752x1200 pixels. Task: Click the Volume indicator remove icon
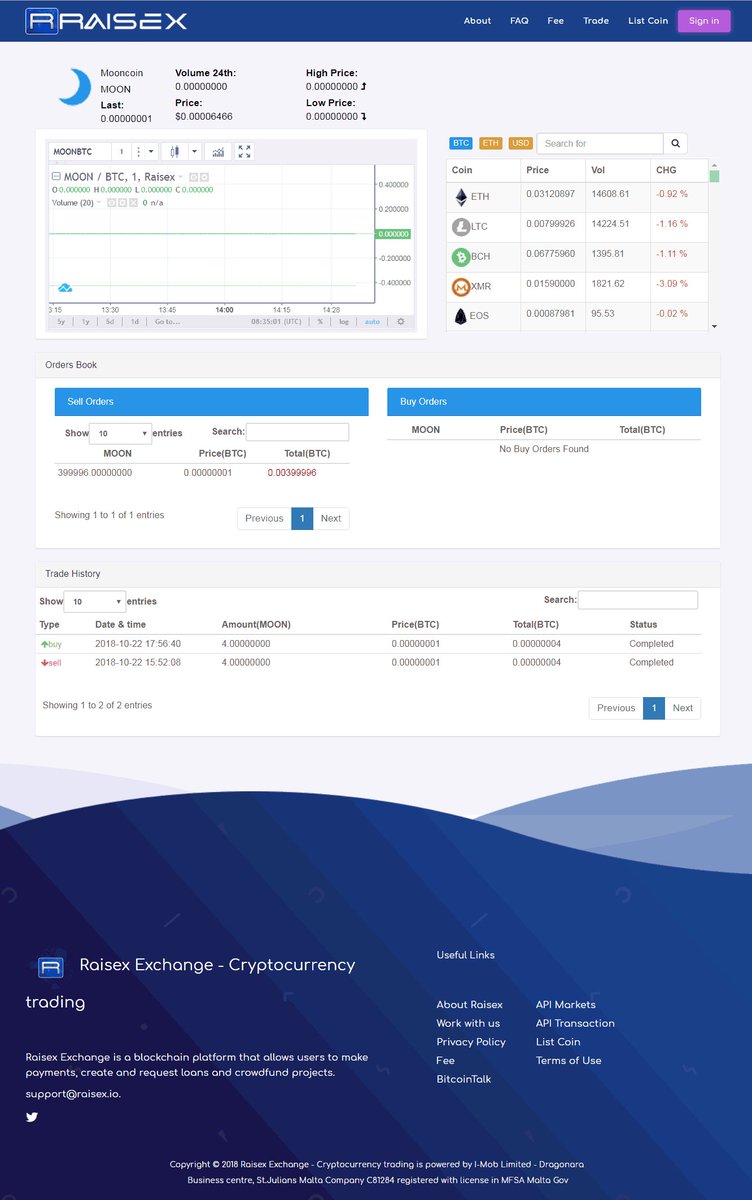point(133,202)
